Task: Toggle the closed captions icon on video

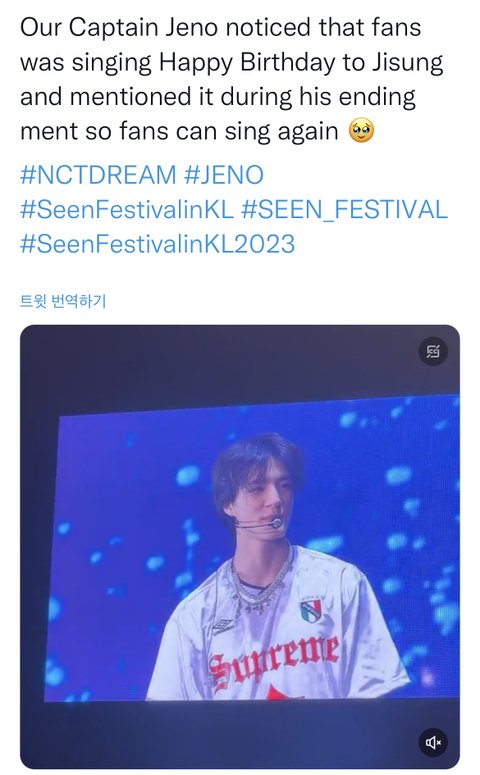Action: [433, 351]
